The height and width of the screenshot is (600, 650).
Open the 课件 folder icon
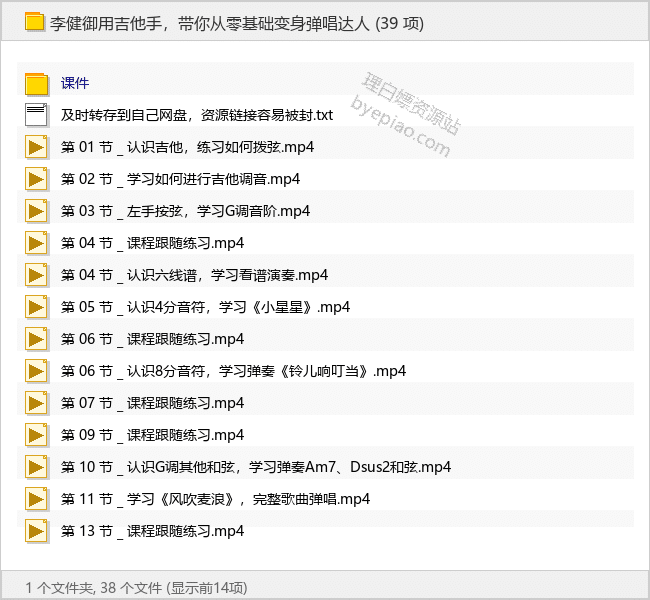[x=36, y=83]
